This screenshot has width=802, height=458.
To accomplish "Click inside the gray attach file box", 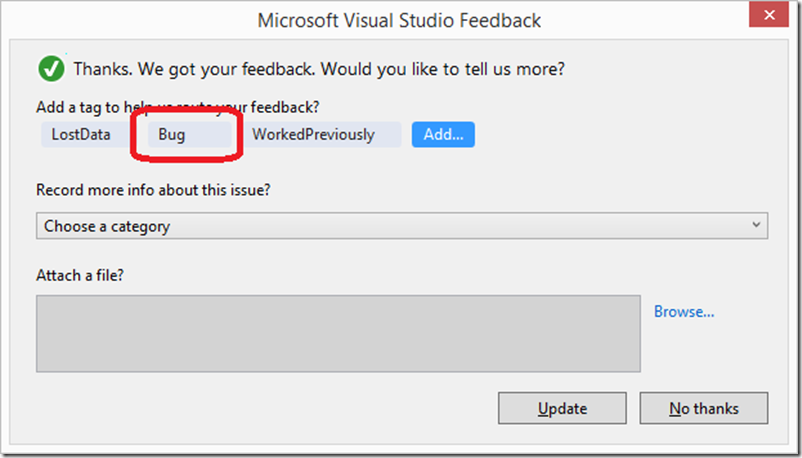I will pyautogui.click(x=338, y=333).
